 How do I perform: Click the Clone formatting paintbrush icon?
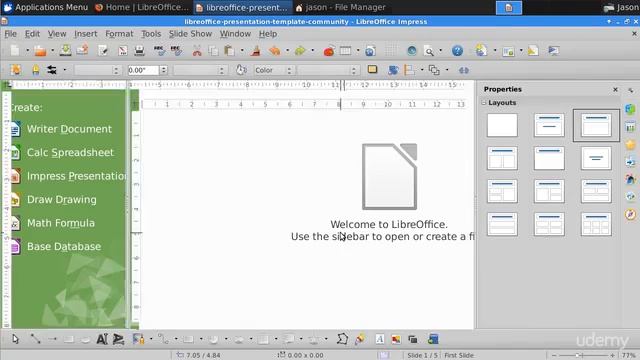[256, 51]
